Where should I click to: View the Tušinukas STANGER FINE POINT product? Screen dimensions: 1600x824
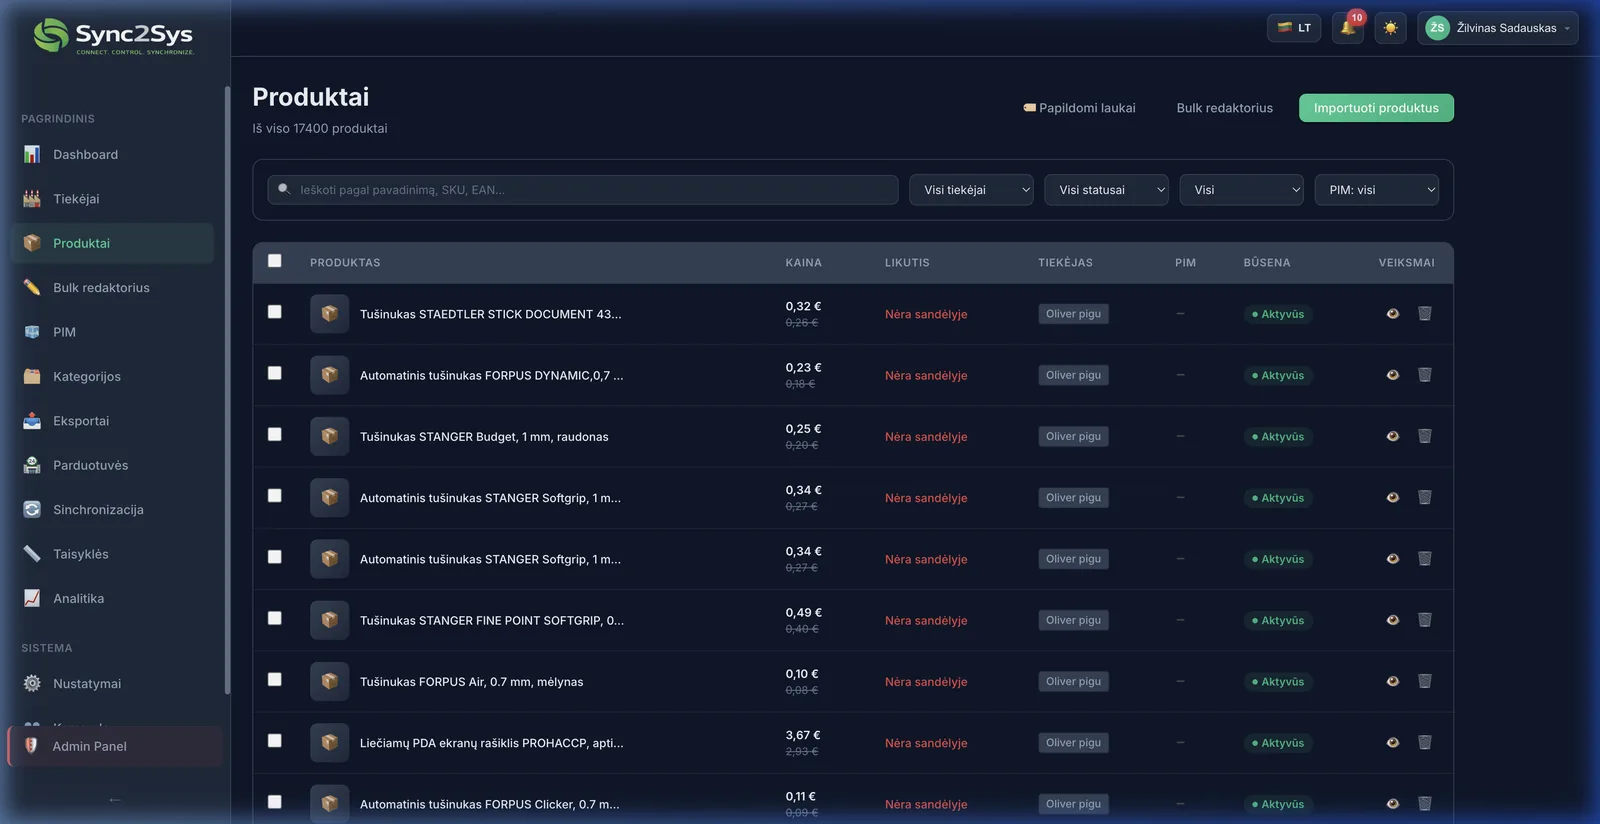click(1392, 620)
